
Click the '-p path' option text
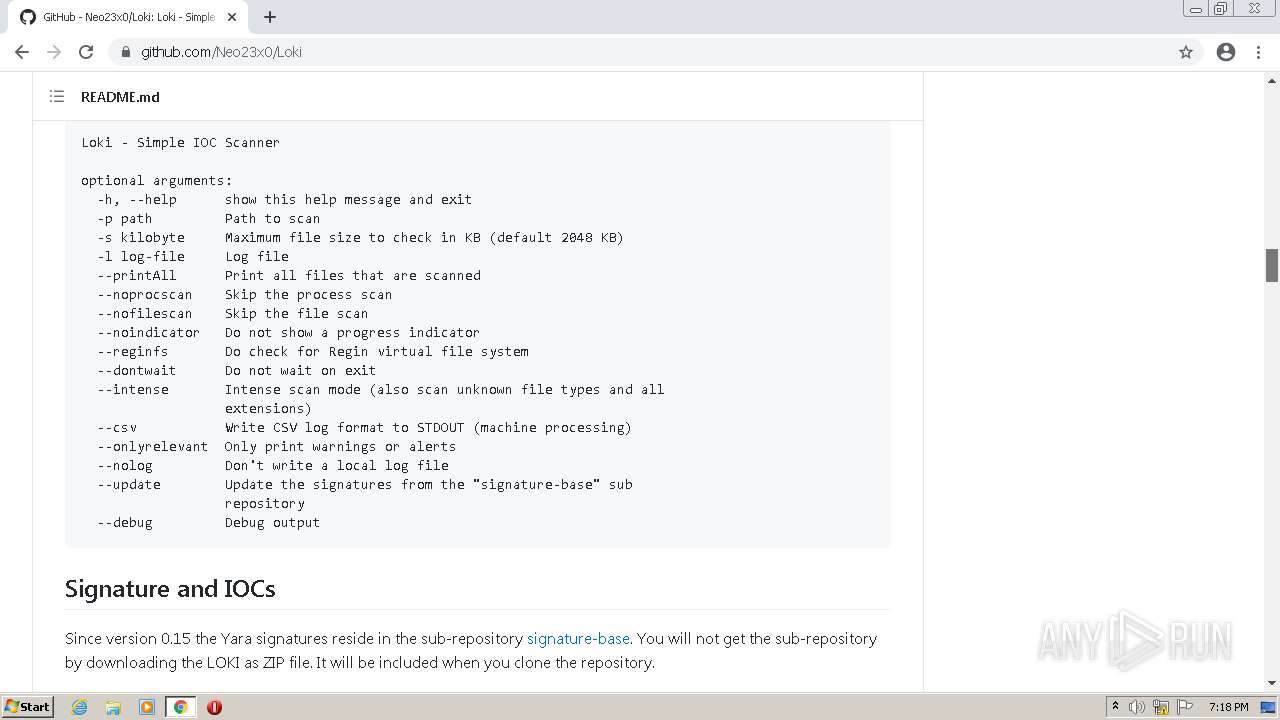coord(125,218)
